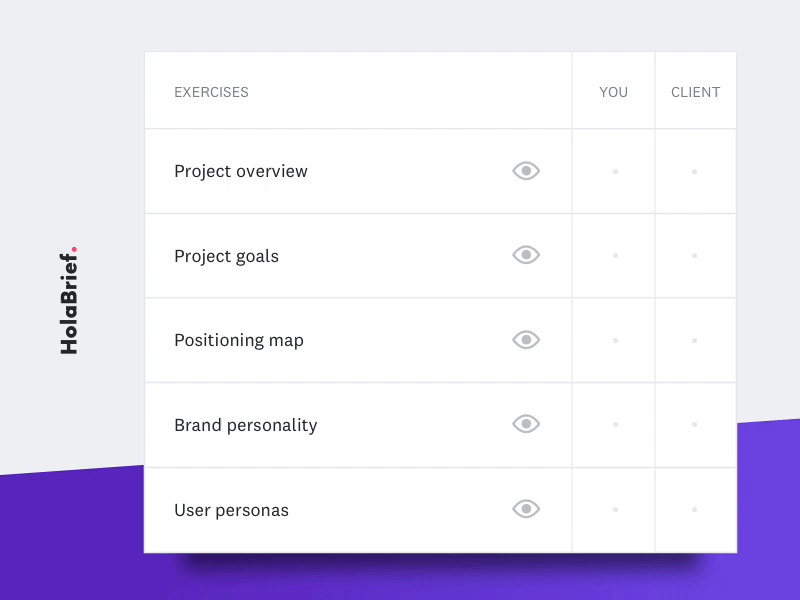Preview the Brand personality exercise

pos(526,424)
